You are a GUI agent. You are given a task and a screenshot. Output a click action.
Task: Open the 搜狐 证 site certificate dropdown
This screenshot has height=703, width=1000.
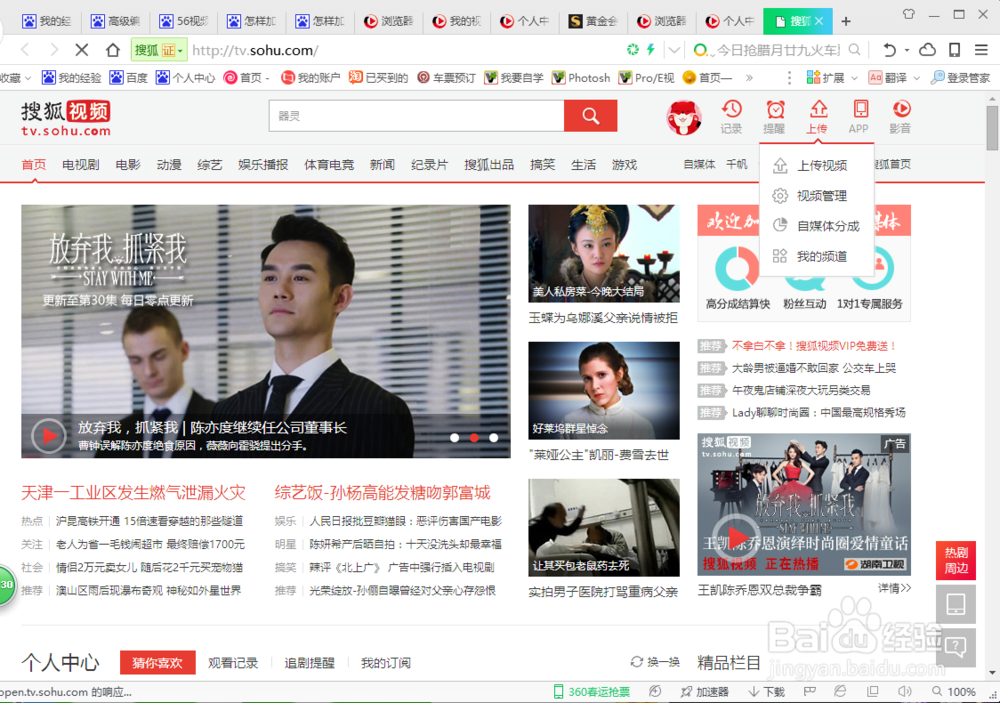coord(158,50)
